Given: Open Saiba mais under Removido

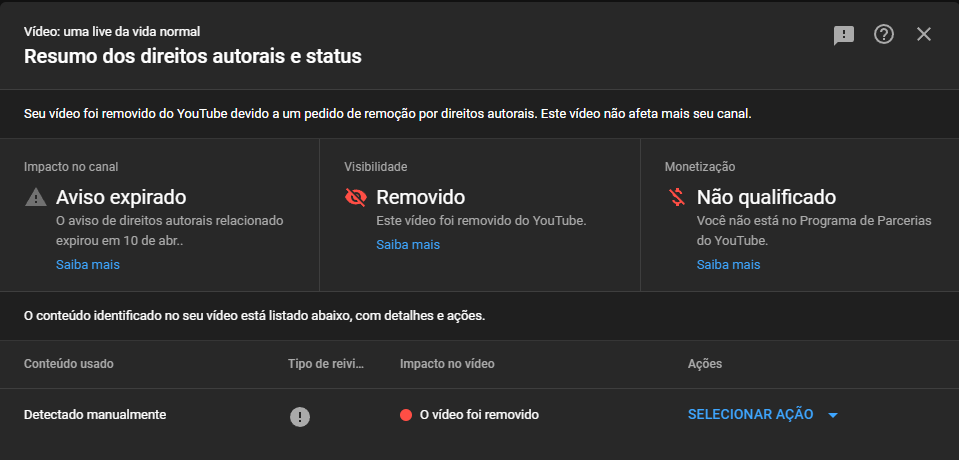Looking at the screenshot, I should point(408,245).
